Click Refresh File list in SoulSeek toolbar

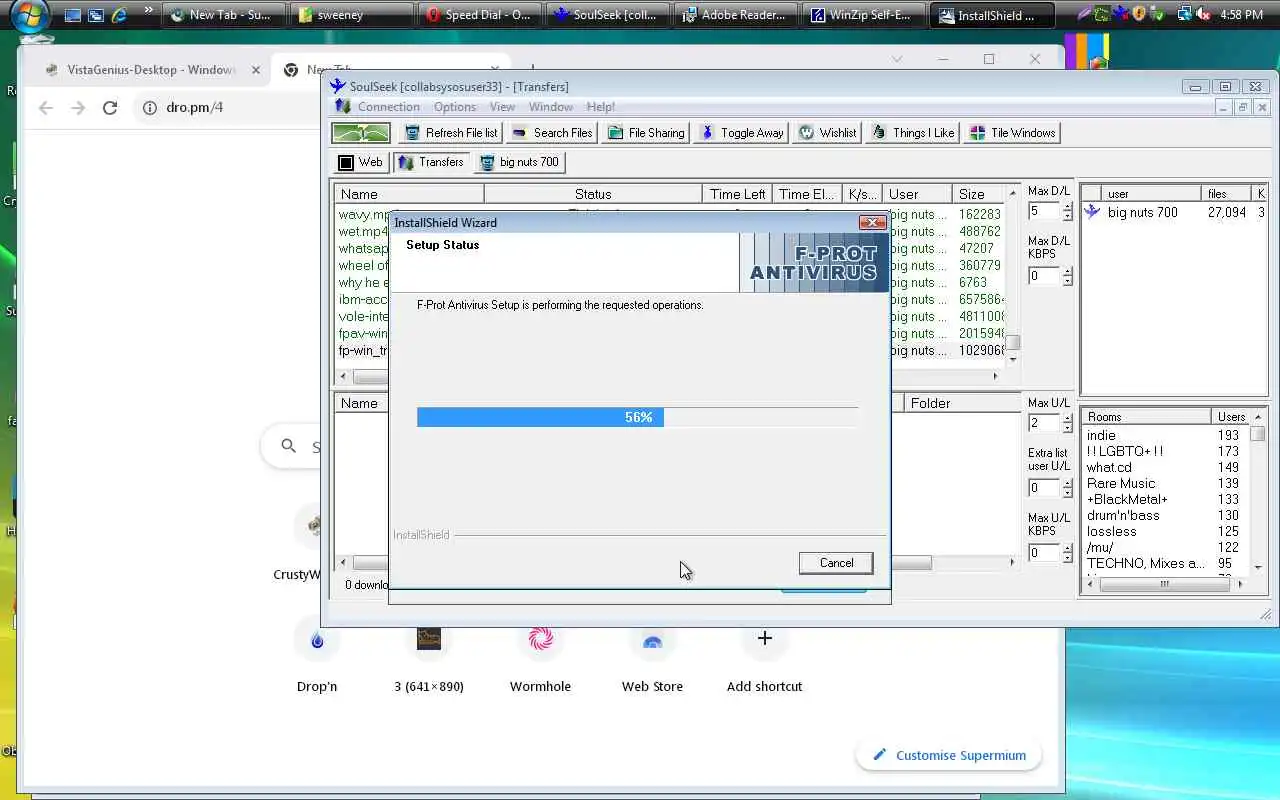point(450,133)
